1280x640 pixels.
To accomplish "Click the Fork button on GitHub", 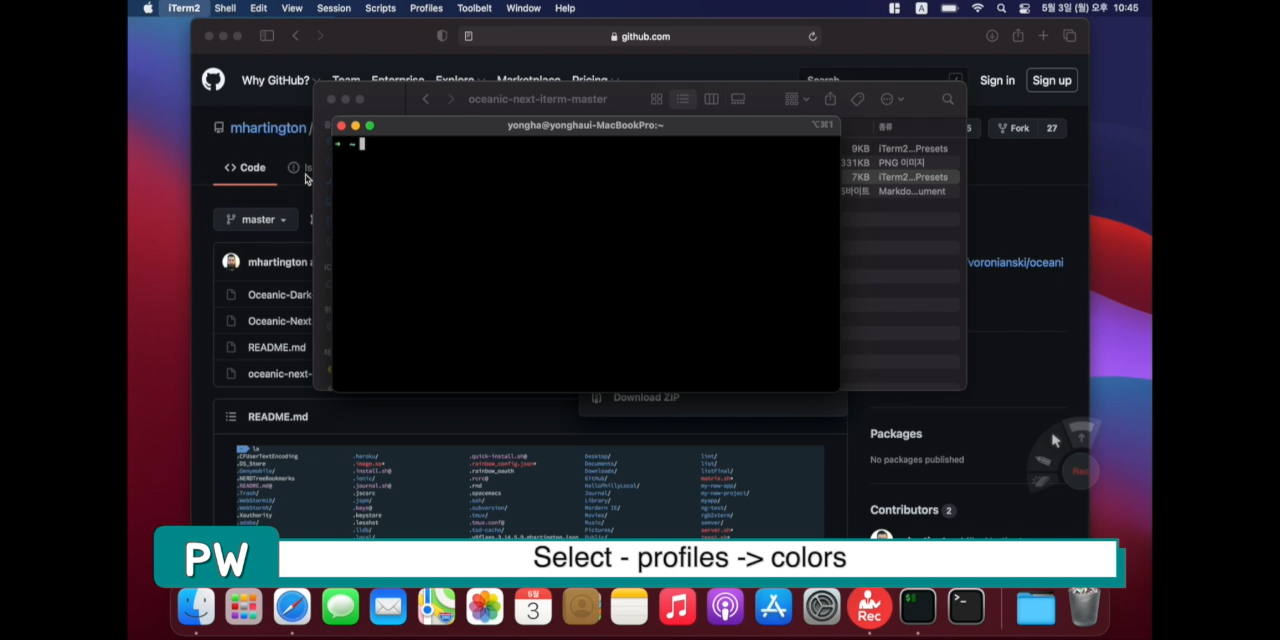I will [x=1013, y=128].
